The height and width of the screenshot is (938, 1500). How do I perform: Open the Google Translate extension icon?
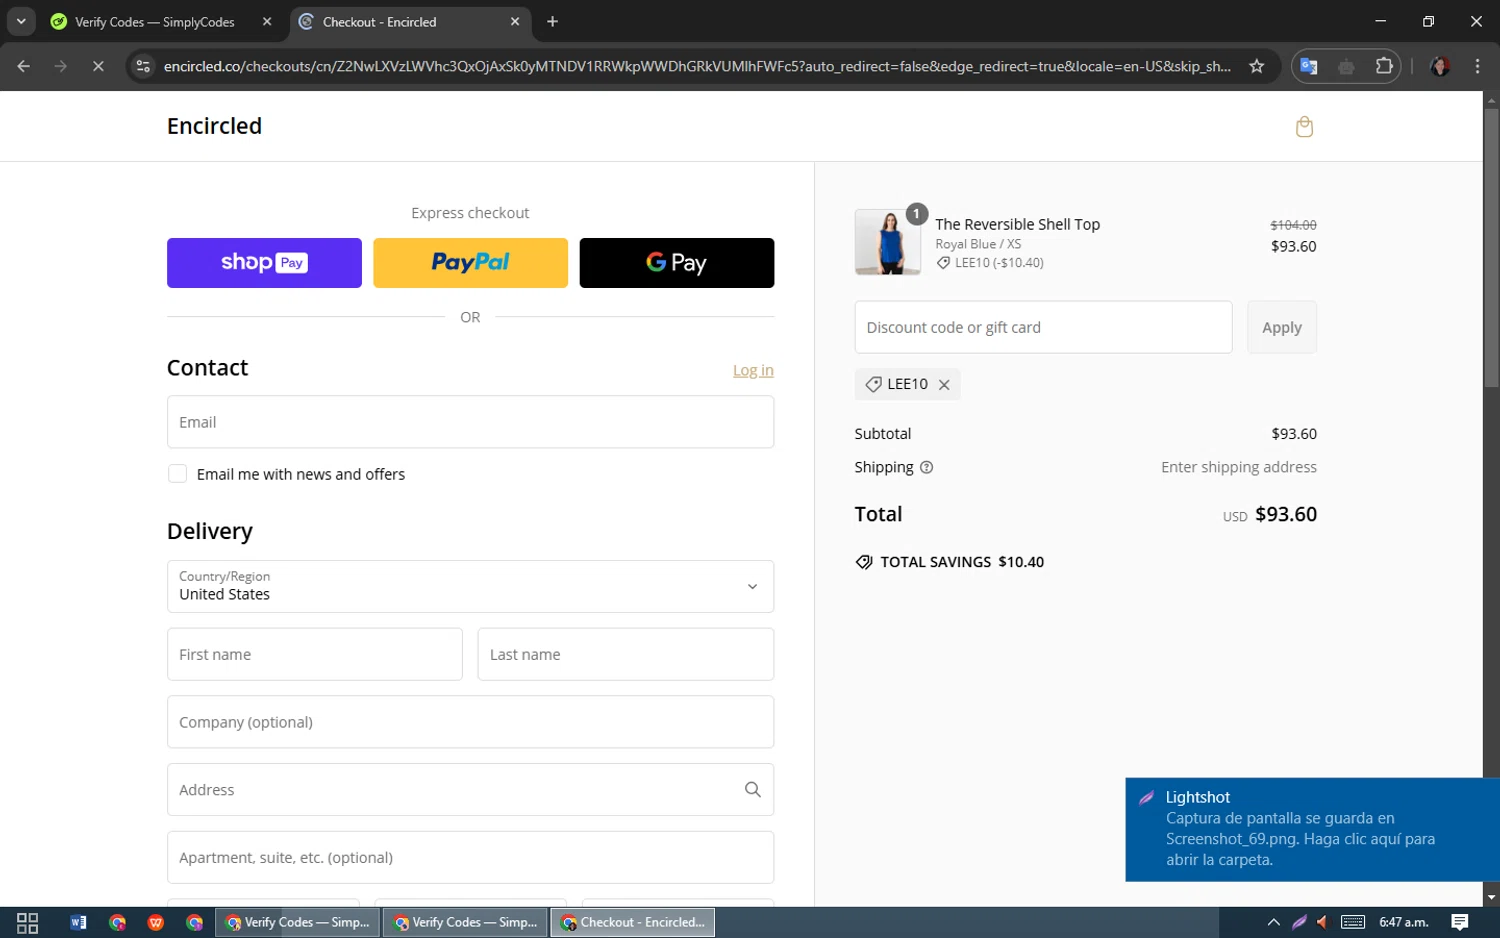[1308, 66]
